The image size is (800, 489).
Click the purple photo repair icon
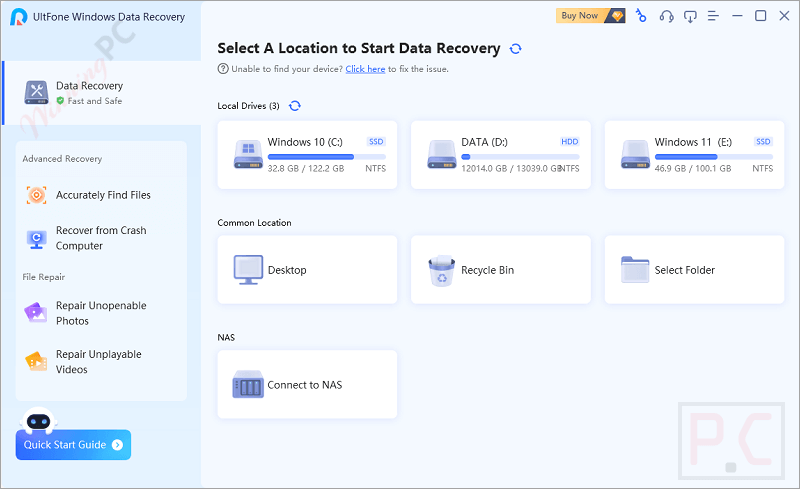(36, 313)
